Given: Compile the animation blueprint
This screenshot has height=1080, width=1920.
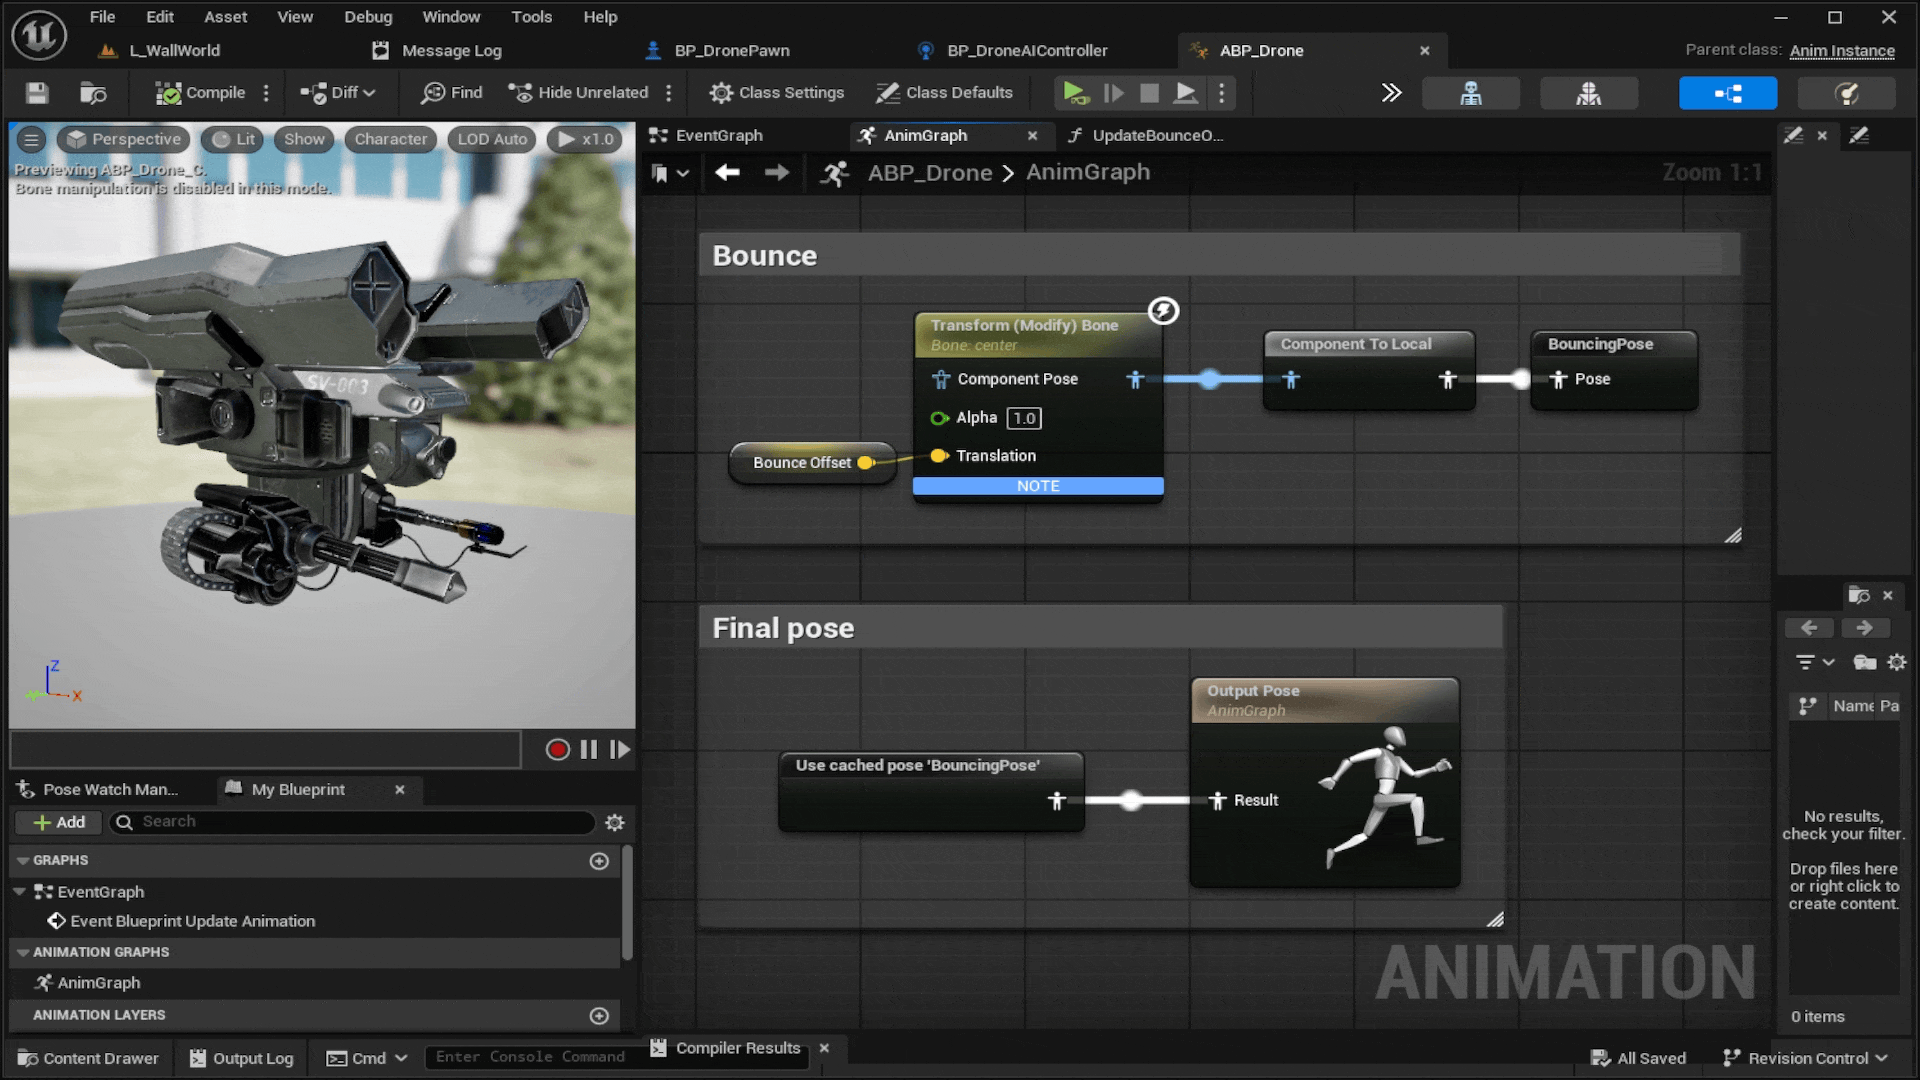Looking at the screenshot, I should coord(200,93).
